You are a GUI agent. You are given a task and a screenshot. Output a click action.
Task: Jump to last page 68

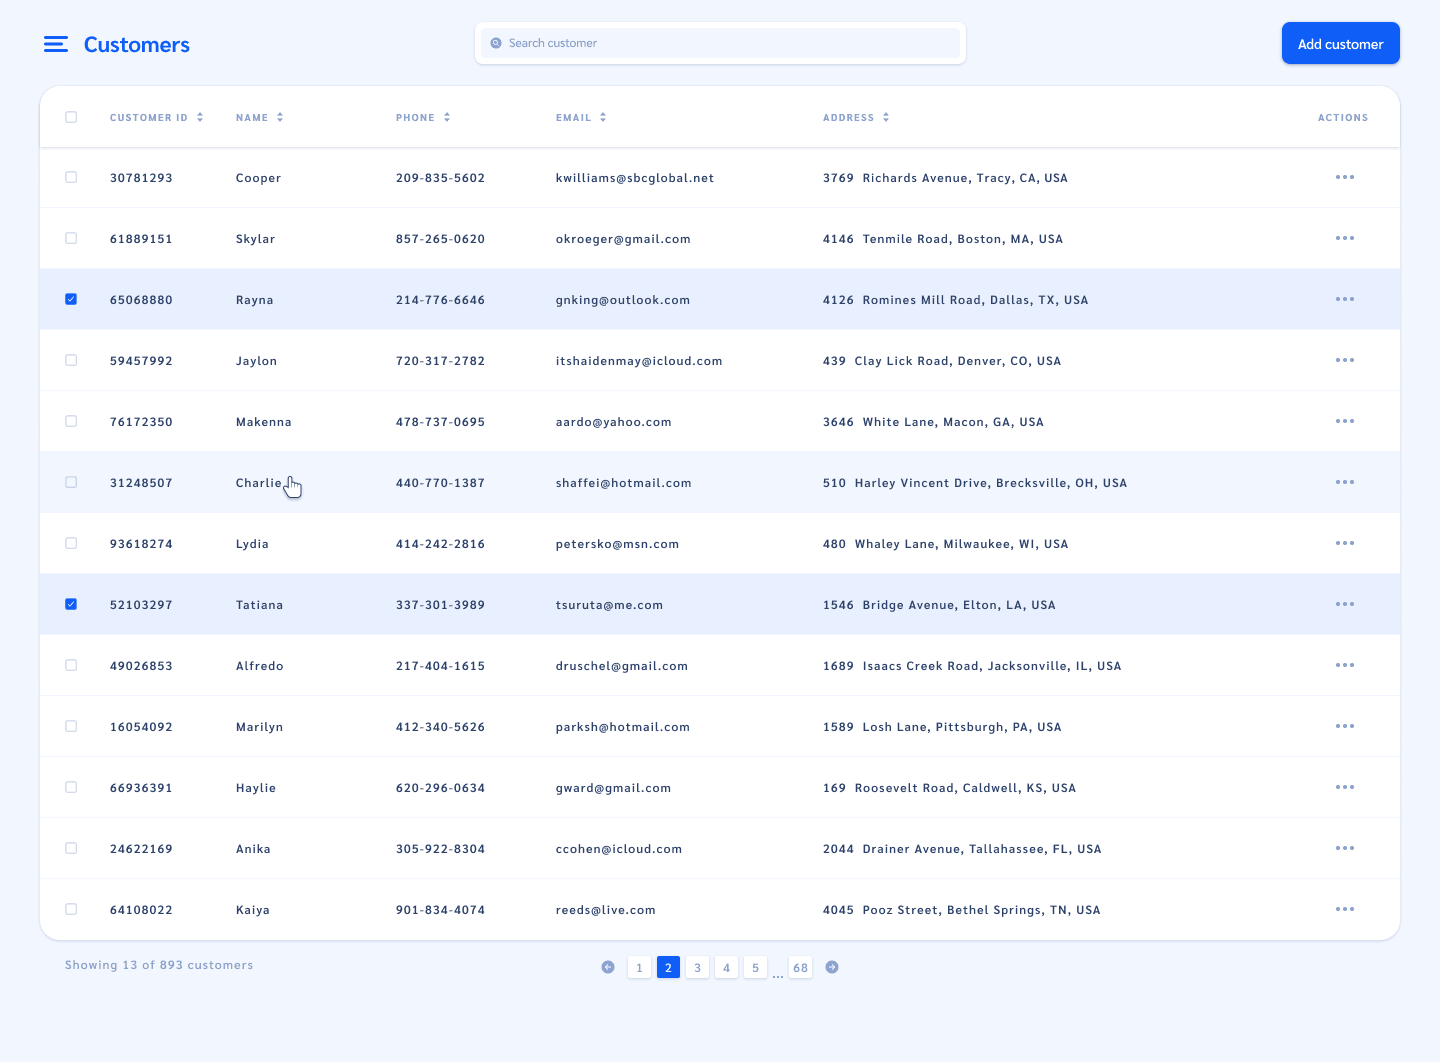click(x=800, y=967)
